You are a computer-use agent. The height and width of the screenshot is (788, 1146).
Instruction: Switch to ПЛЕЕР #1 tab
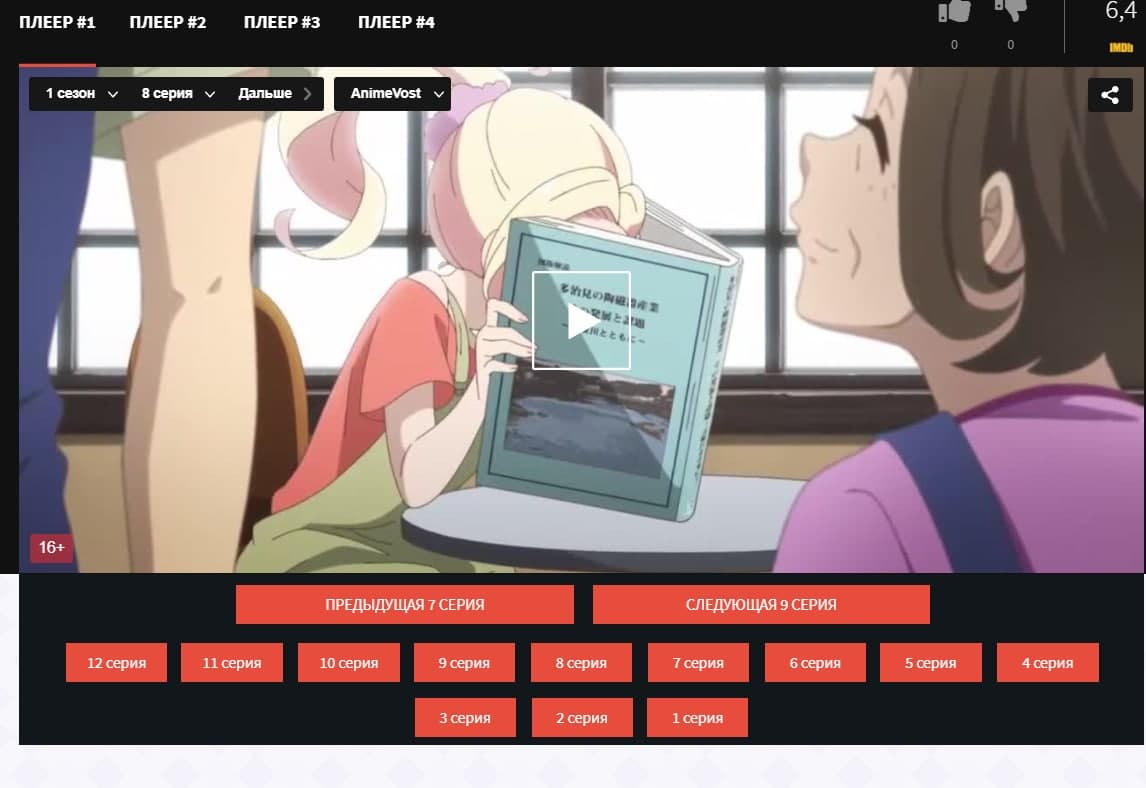click(x=57, y=22)
